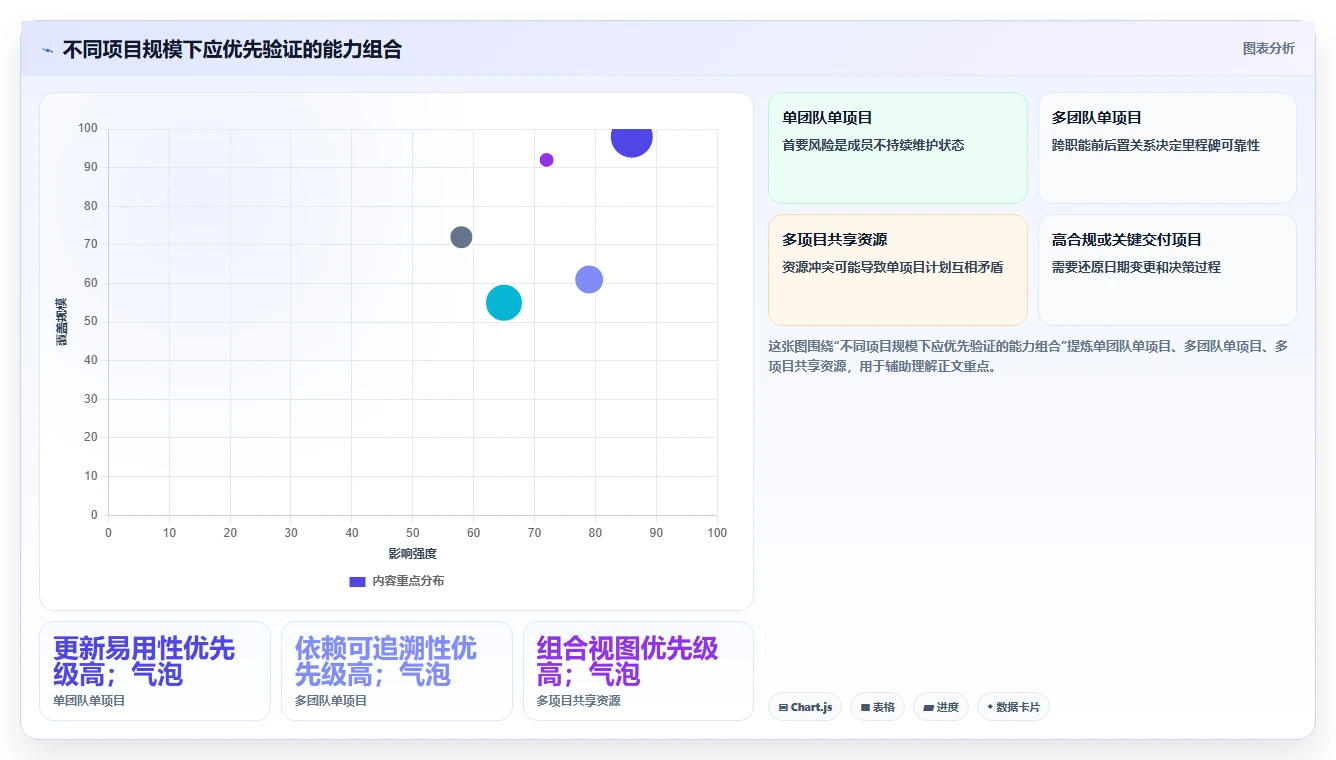This screenshot has height=760, width=1336.
Task: Click the 跨职能前后置关系决定里程碑可靠性 text
Action: tap(1156, 145)
